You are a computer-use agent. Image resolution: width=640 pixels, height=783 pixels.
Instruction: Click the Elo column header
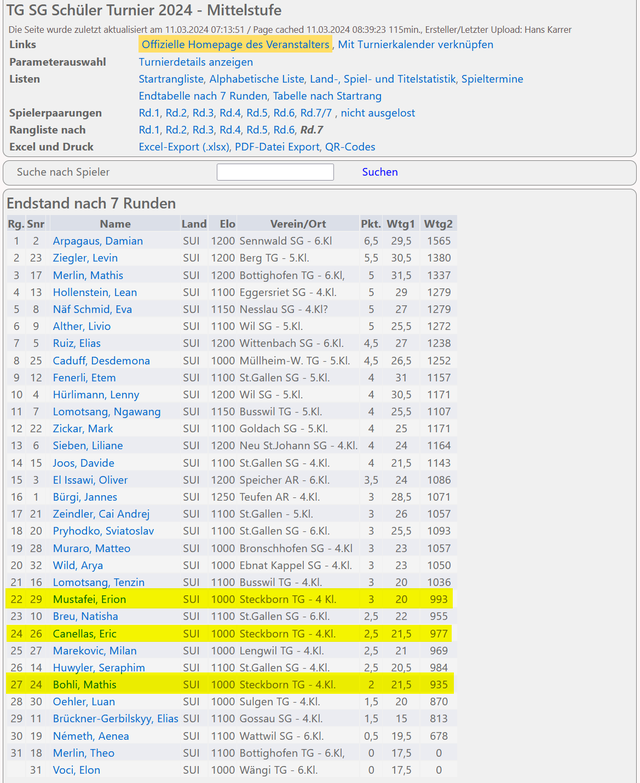pyautogui.click(x=228, y=224)
